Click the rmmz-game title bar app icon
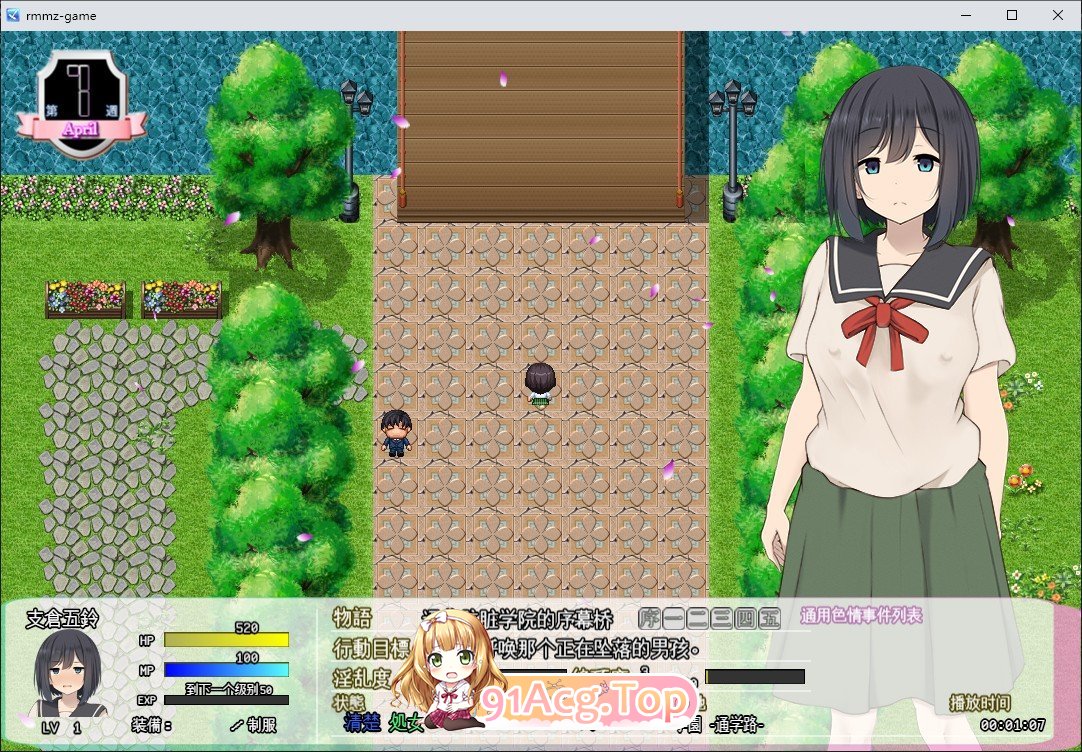Screen dimensions: 1082x752 tap(12, 15)
